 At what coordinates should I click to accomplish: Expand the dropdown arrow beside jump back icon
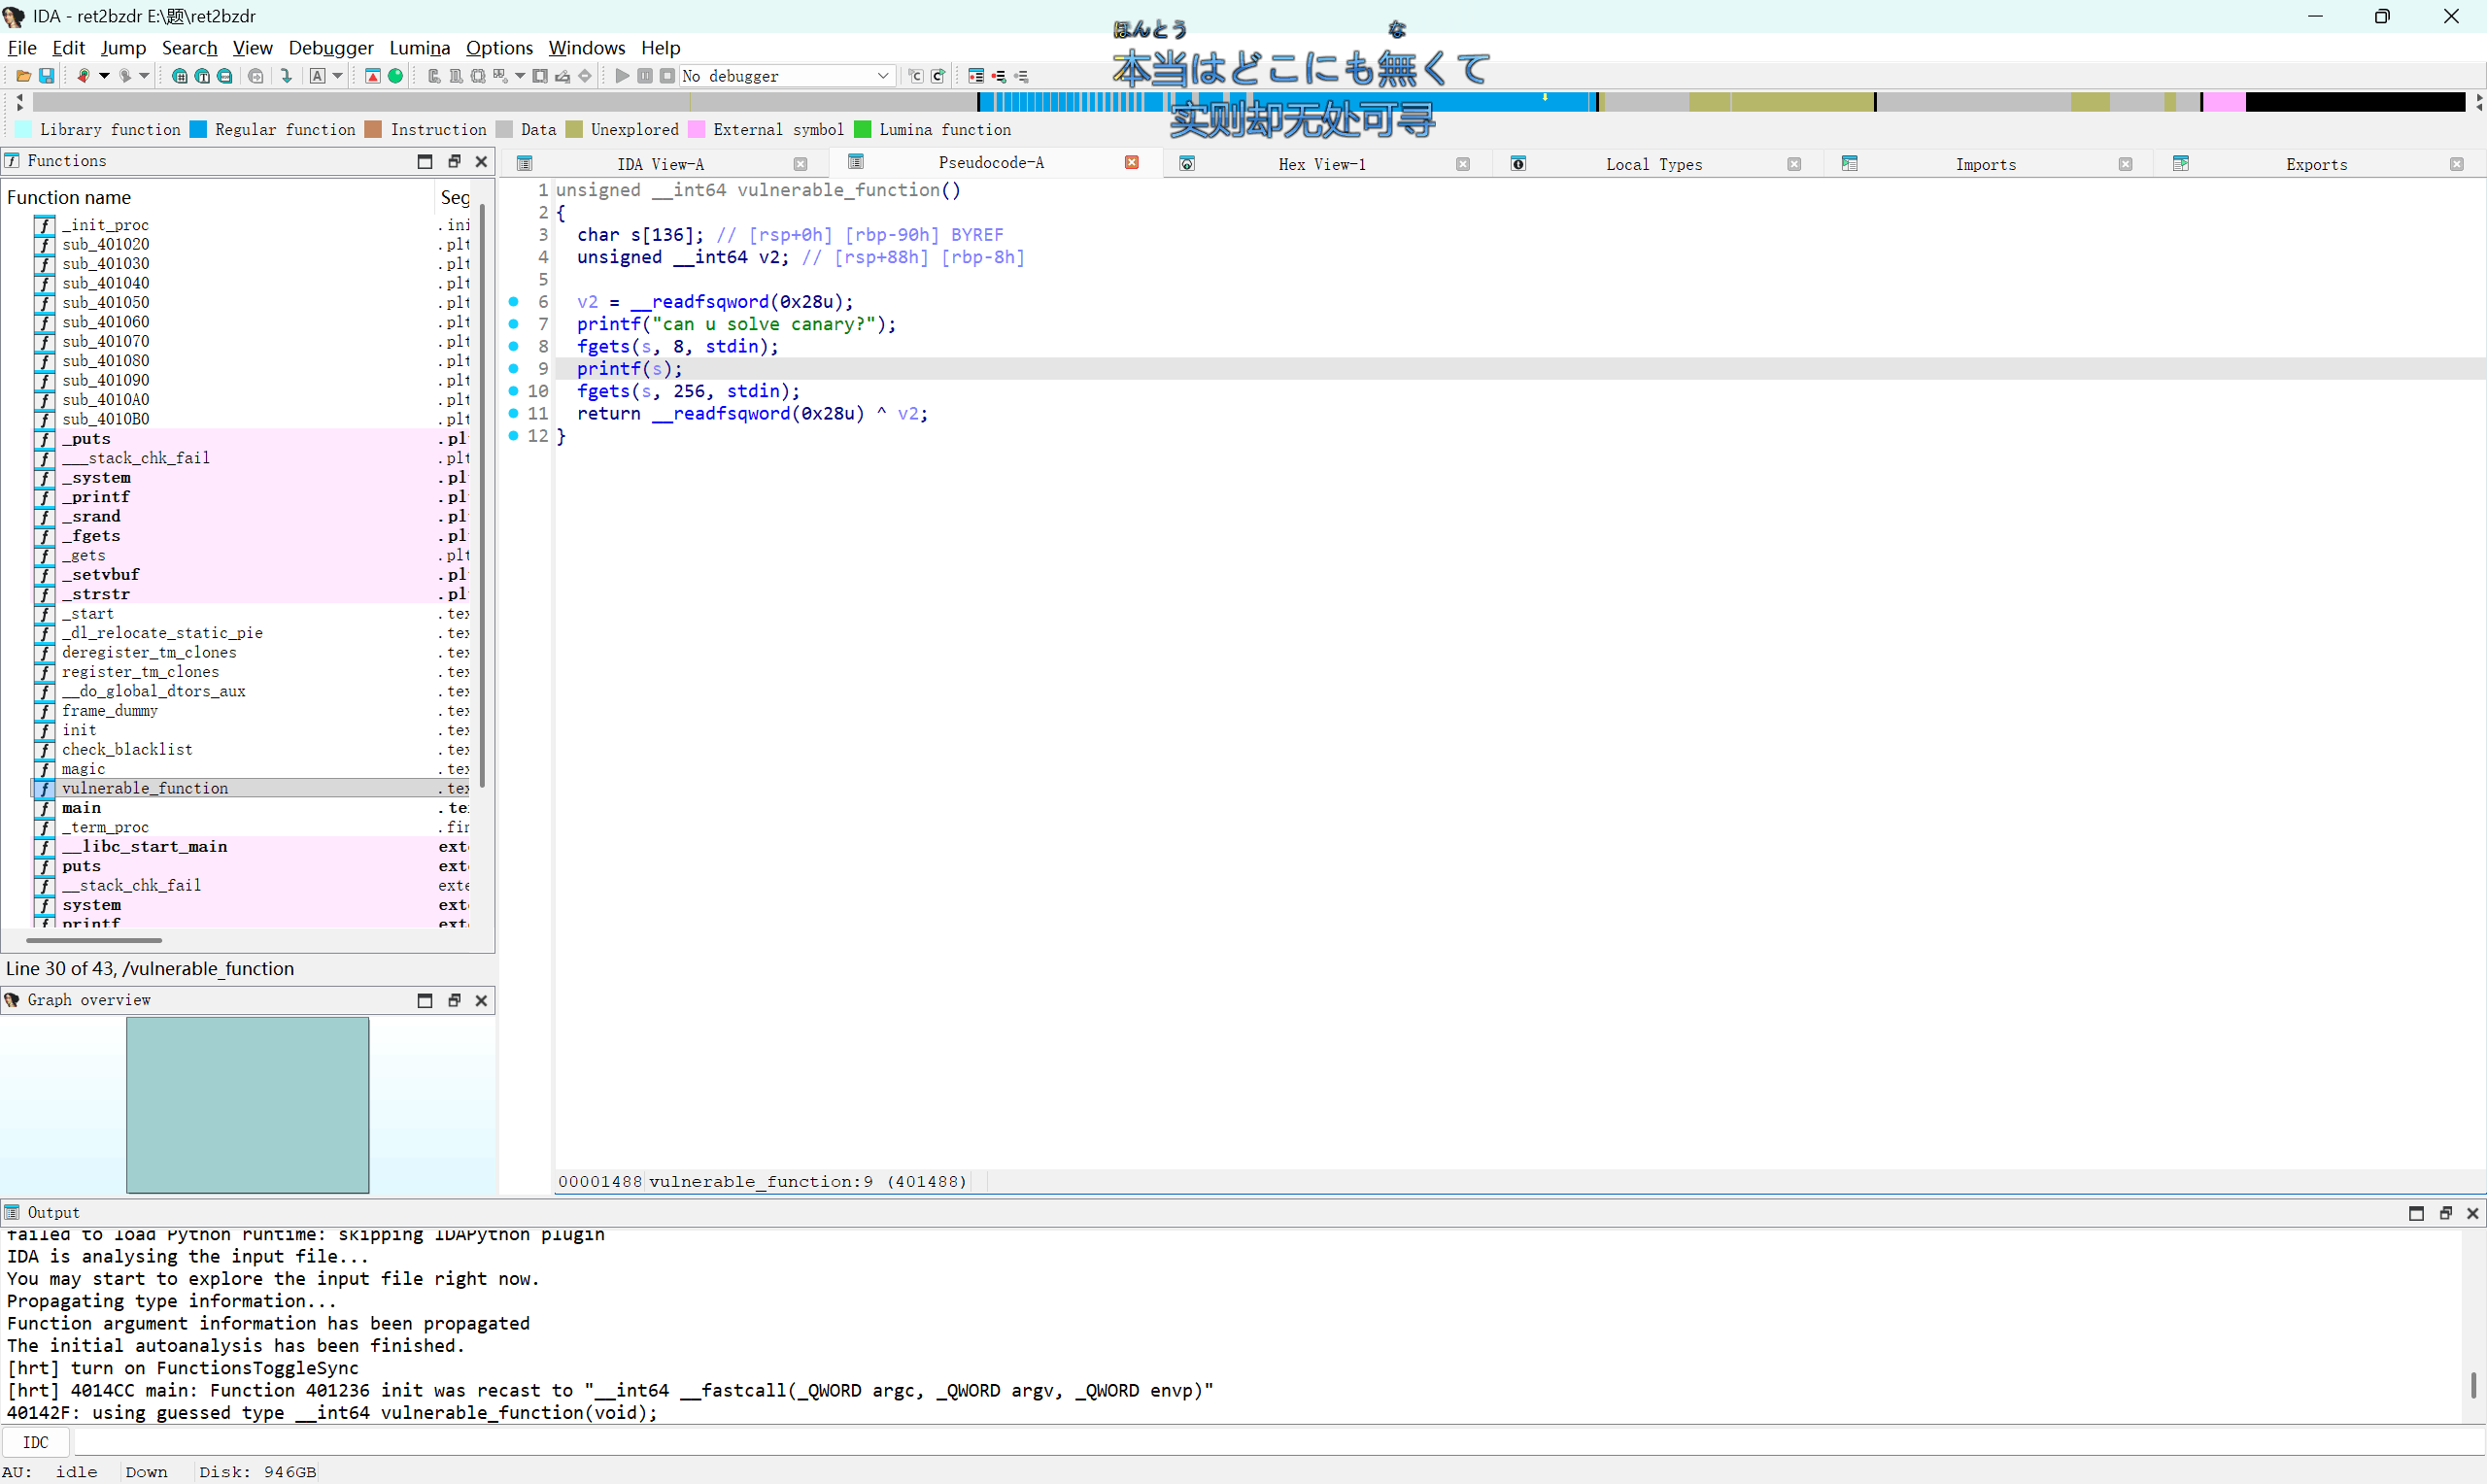tap(104, 76)
